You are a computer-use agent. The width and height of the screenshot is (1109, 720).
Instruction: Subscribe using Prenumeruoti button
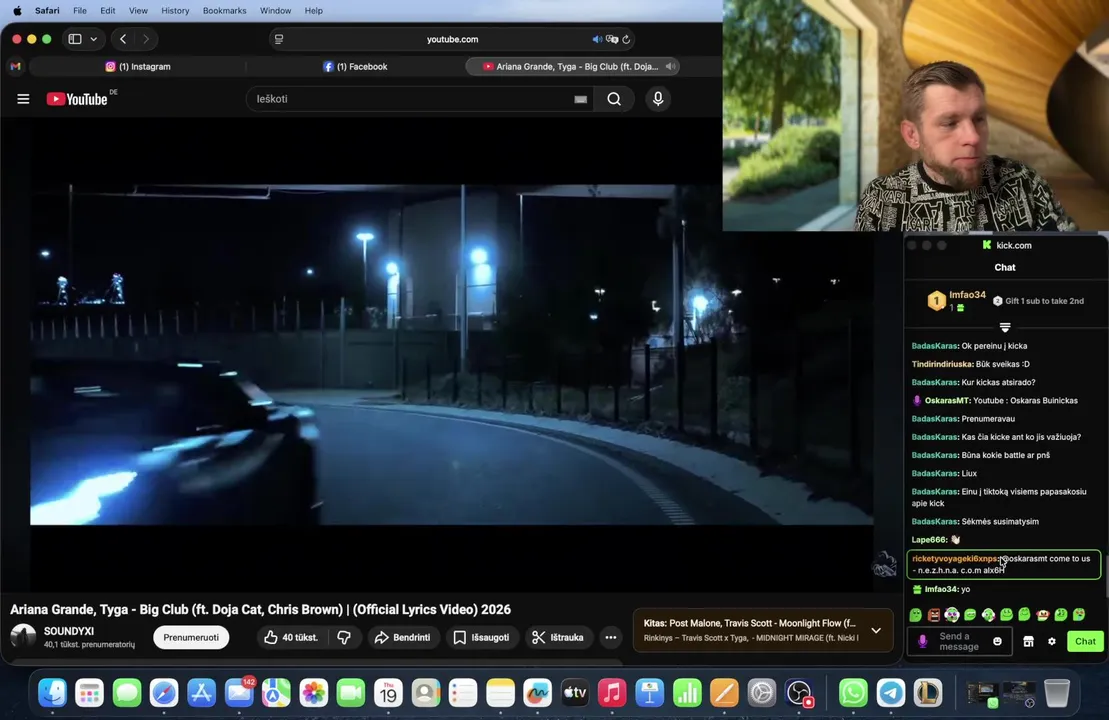point(191,637)
